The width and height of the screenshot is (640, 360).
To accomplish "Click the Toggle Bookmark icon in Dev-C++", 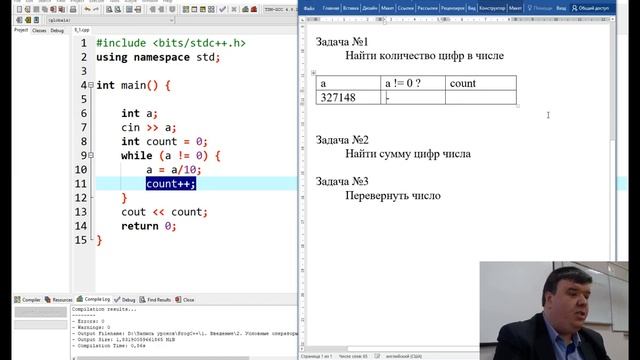I will click(172, 9).
